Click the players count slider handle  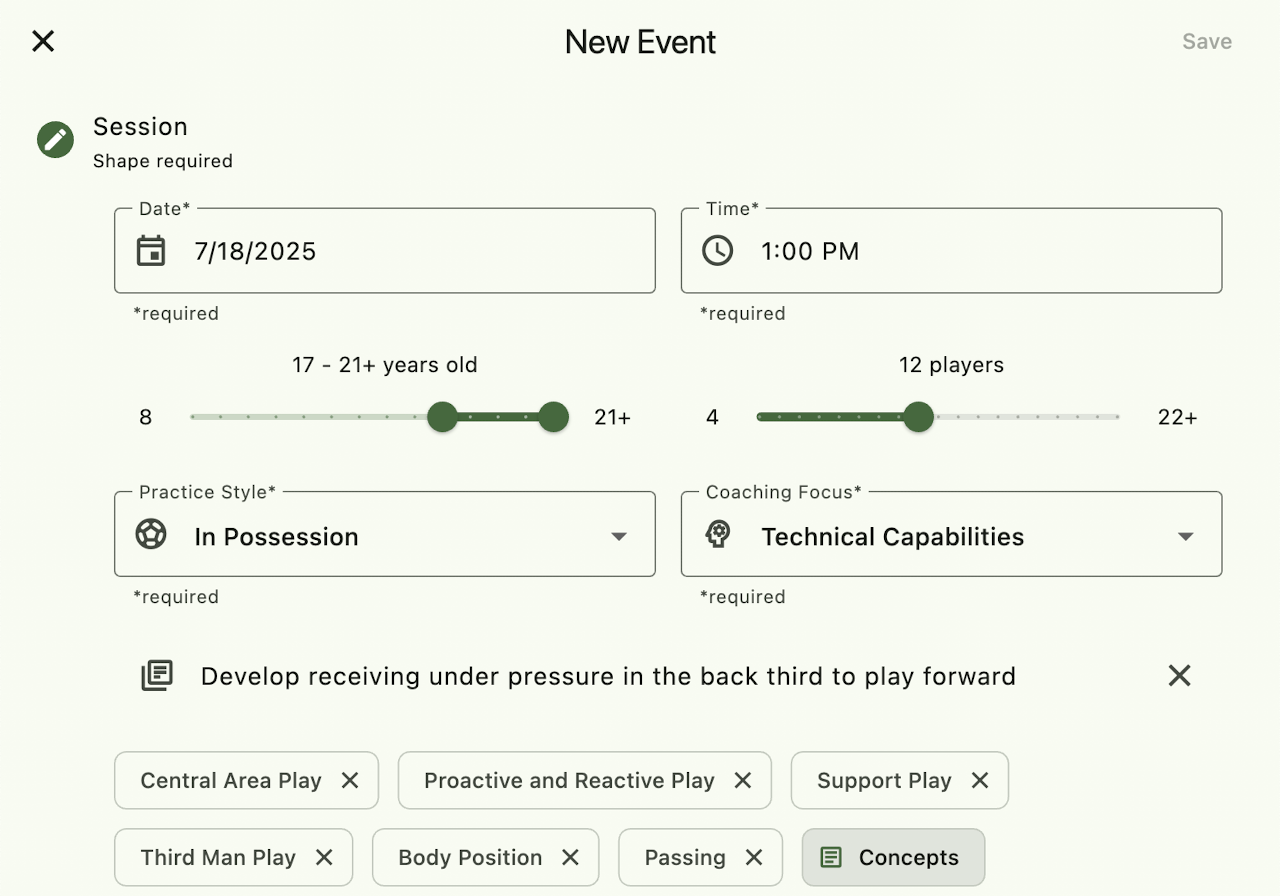point(918,417)
